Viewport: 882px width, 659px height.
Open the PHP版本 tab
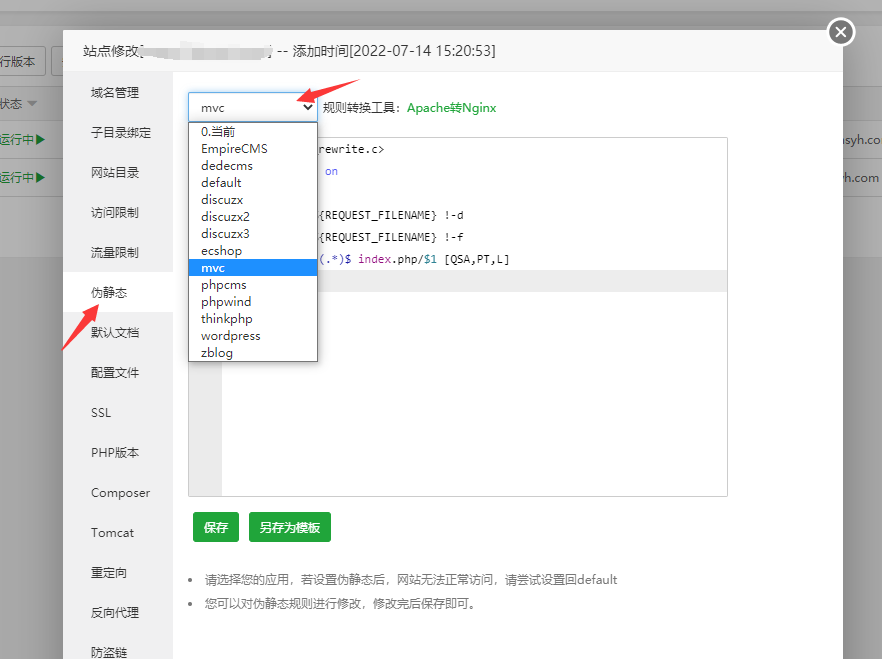pyautogui.click(x=115, y=453)
